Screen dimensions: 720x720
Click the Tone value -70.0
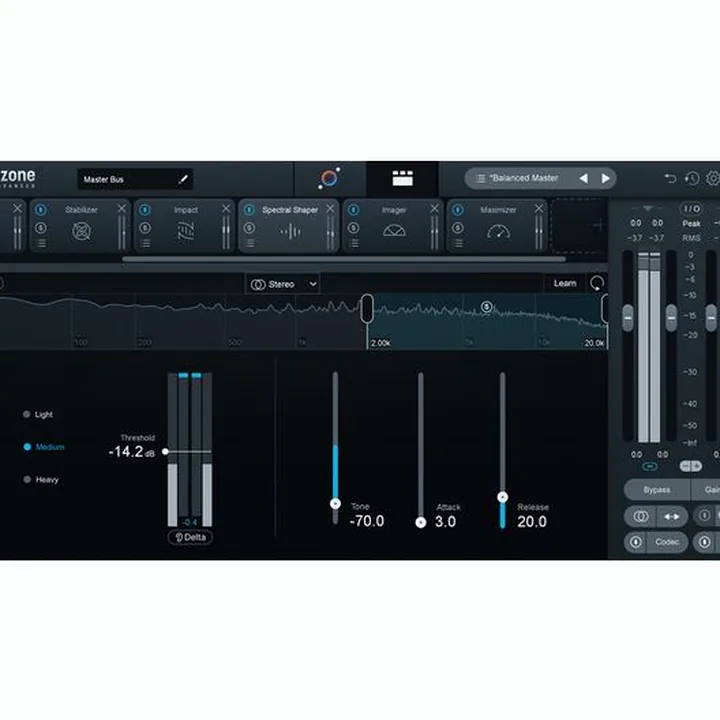point(367,521)
